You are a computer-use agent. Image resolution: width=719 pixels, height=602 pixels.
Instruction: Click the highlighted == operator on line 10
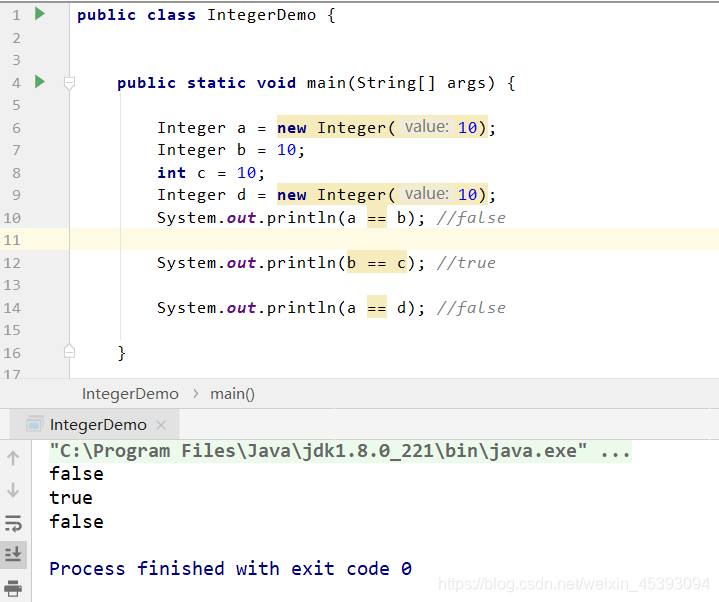(x=377, y=218)
